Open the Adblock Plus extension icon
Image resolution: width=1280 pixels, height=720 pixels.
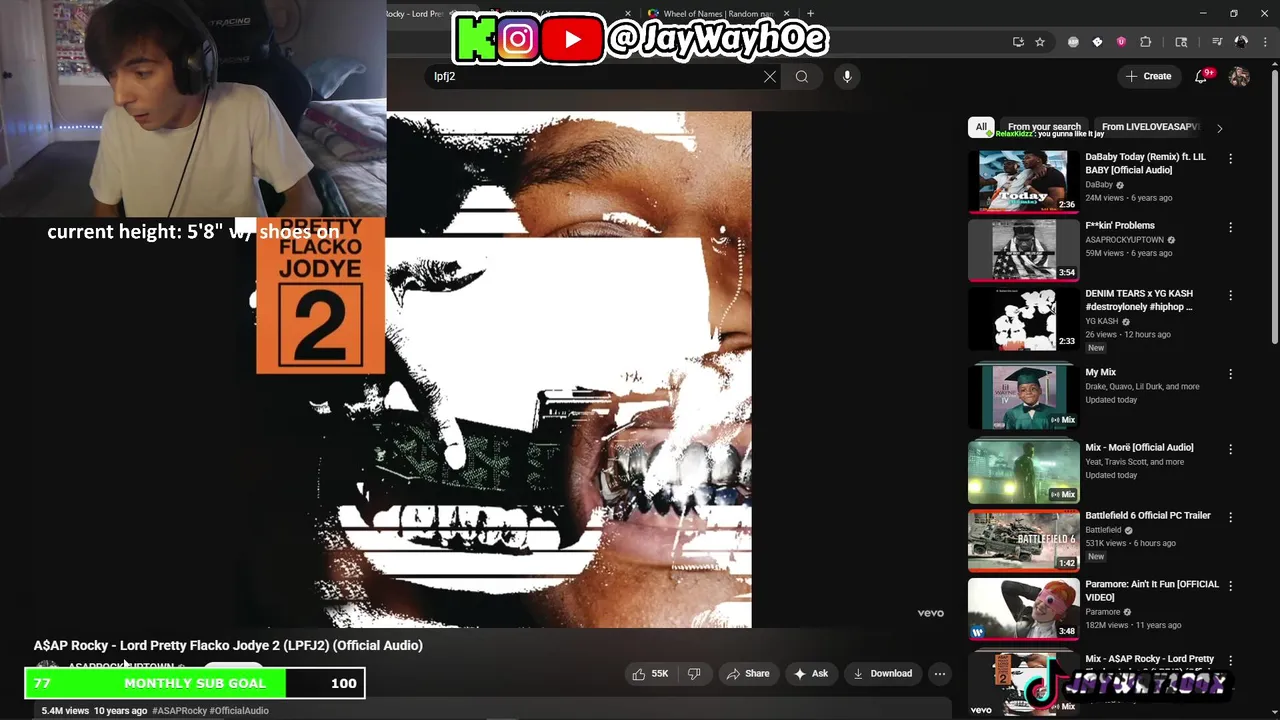[1073, 42]
